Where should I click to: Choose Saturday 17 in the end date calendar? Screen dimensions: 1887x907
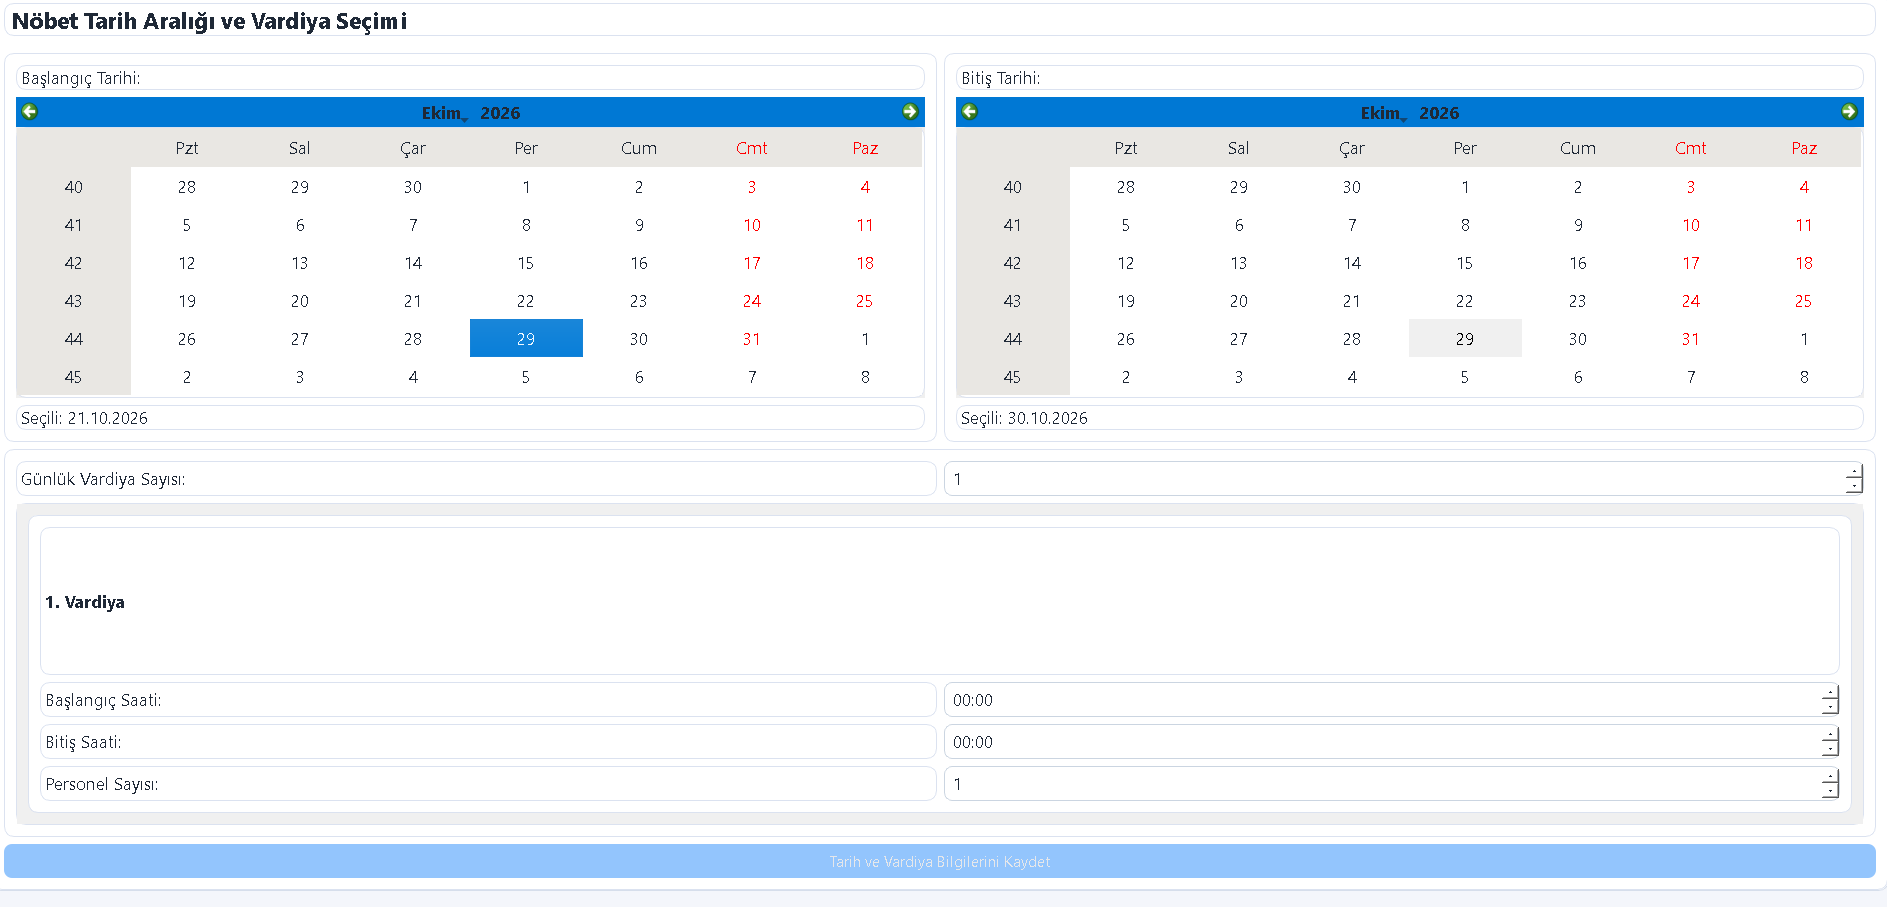[1691, 263]
